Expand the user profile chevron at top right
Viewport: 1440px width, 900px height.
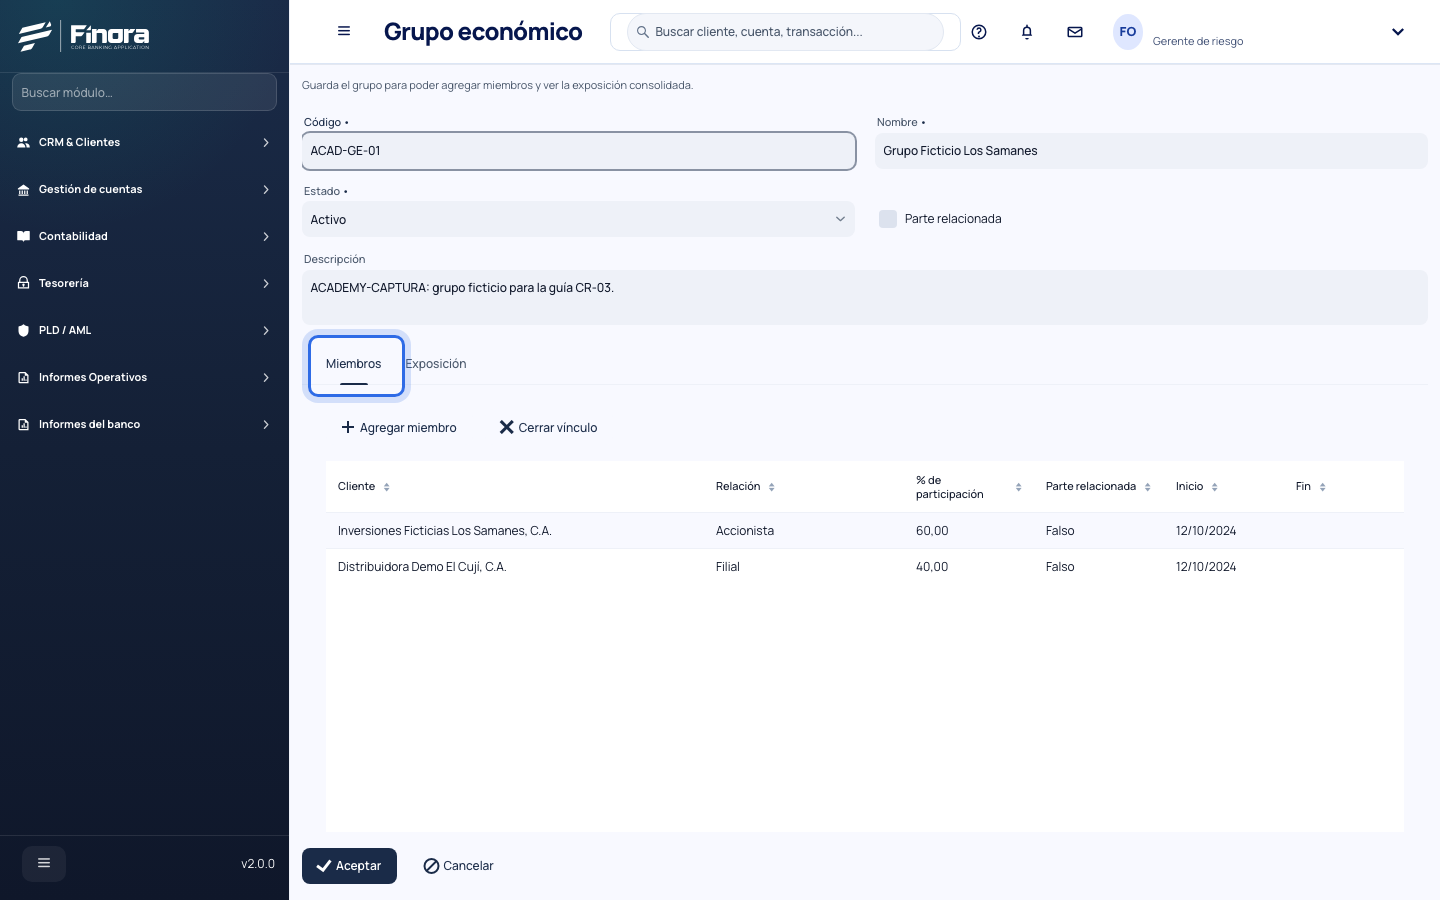(x=1398, y=32)
